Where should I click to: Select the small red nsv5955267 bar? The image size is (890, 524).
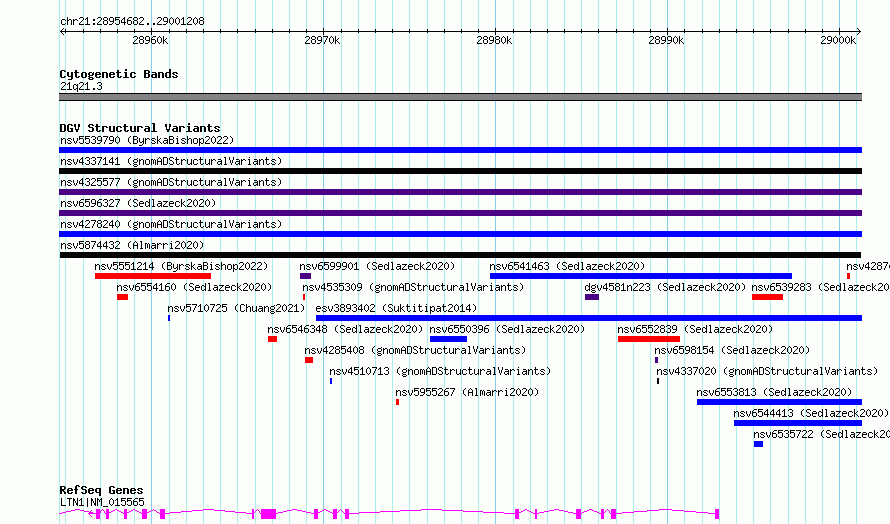click(x=397, y=402)
